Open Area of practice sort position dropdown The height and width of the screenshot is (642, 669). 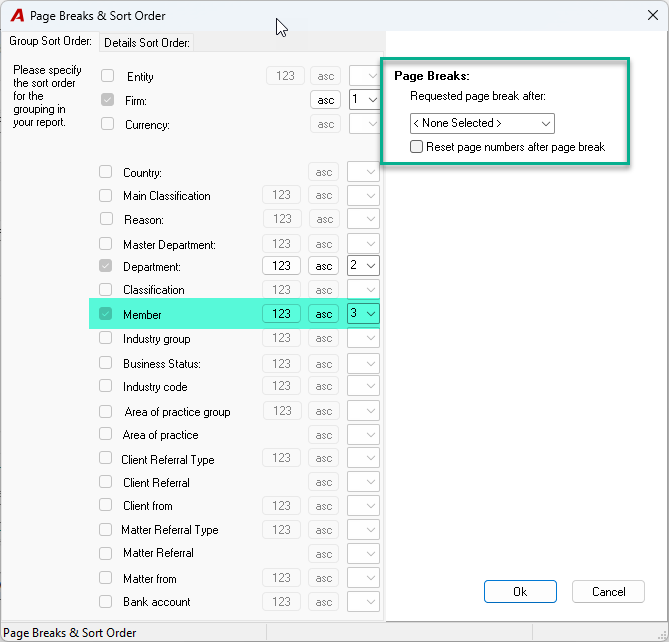pos(363,435)
